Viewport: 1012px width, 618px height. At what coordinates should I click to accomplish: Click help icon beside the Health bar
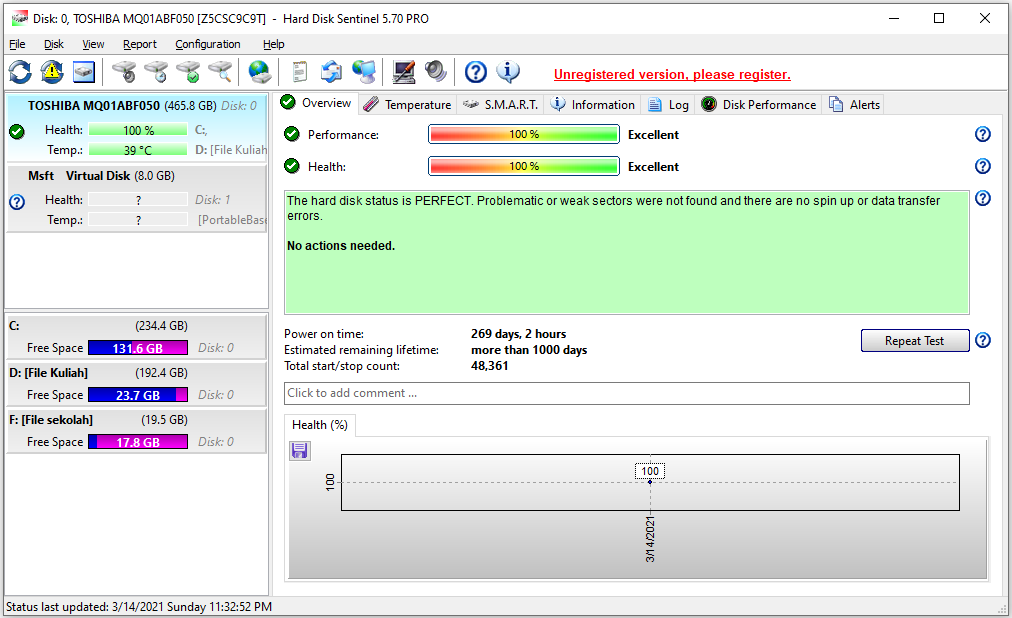[982, 166]
